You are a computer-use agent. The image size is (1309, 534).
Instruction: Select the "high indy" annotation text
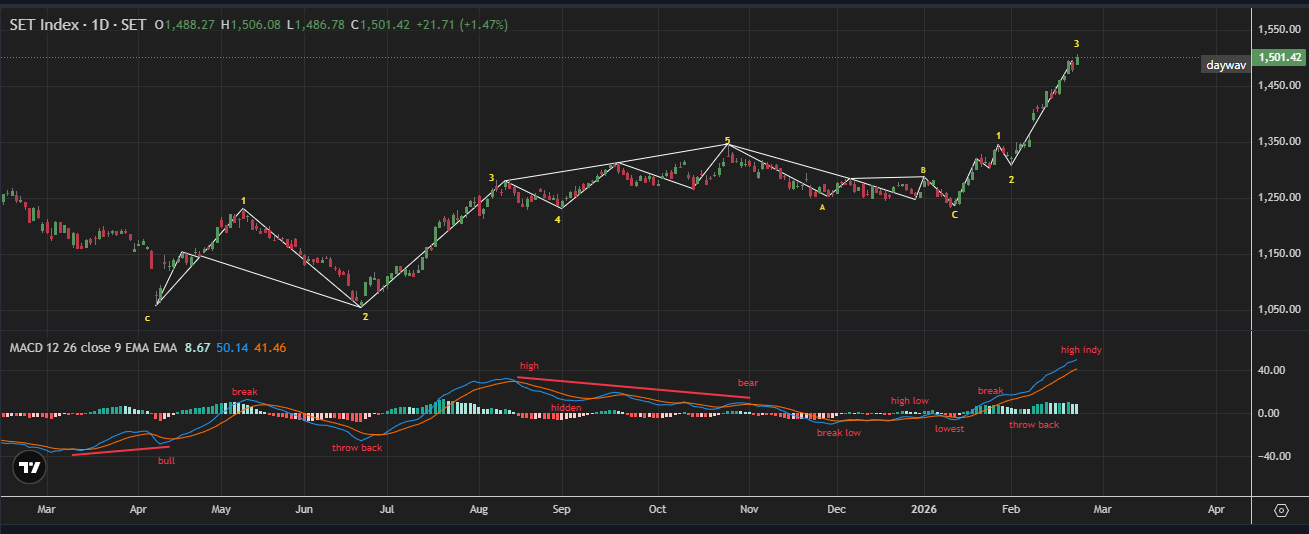pos(1081,350)
